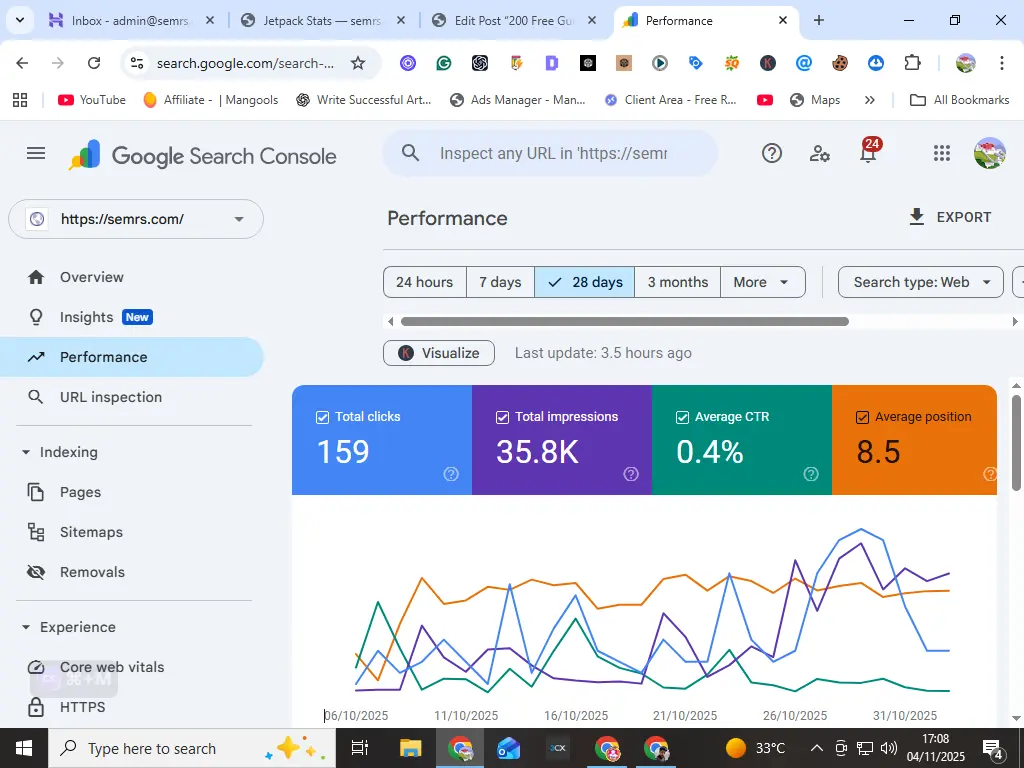This screenshot has width=1024, height=768.
Task: Open Insights in the sidebar
Action: (x=131, y=317)
